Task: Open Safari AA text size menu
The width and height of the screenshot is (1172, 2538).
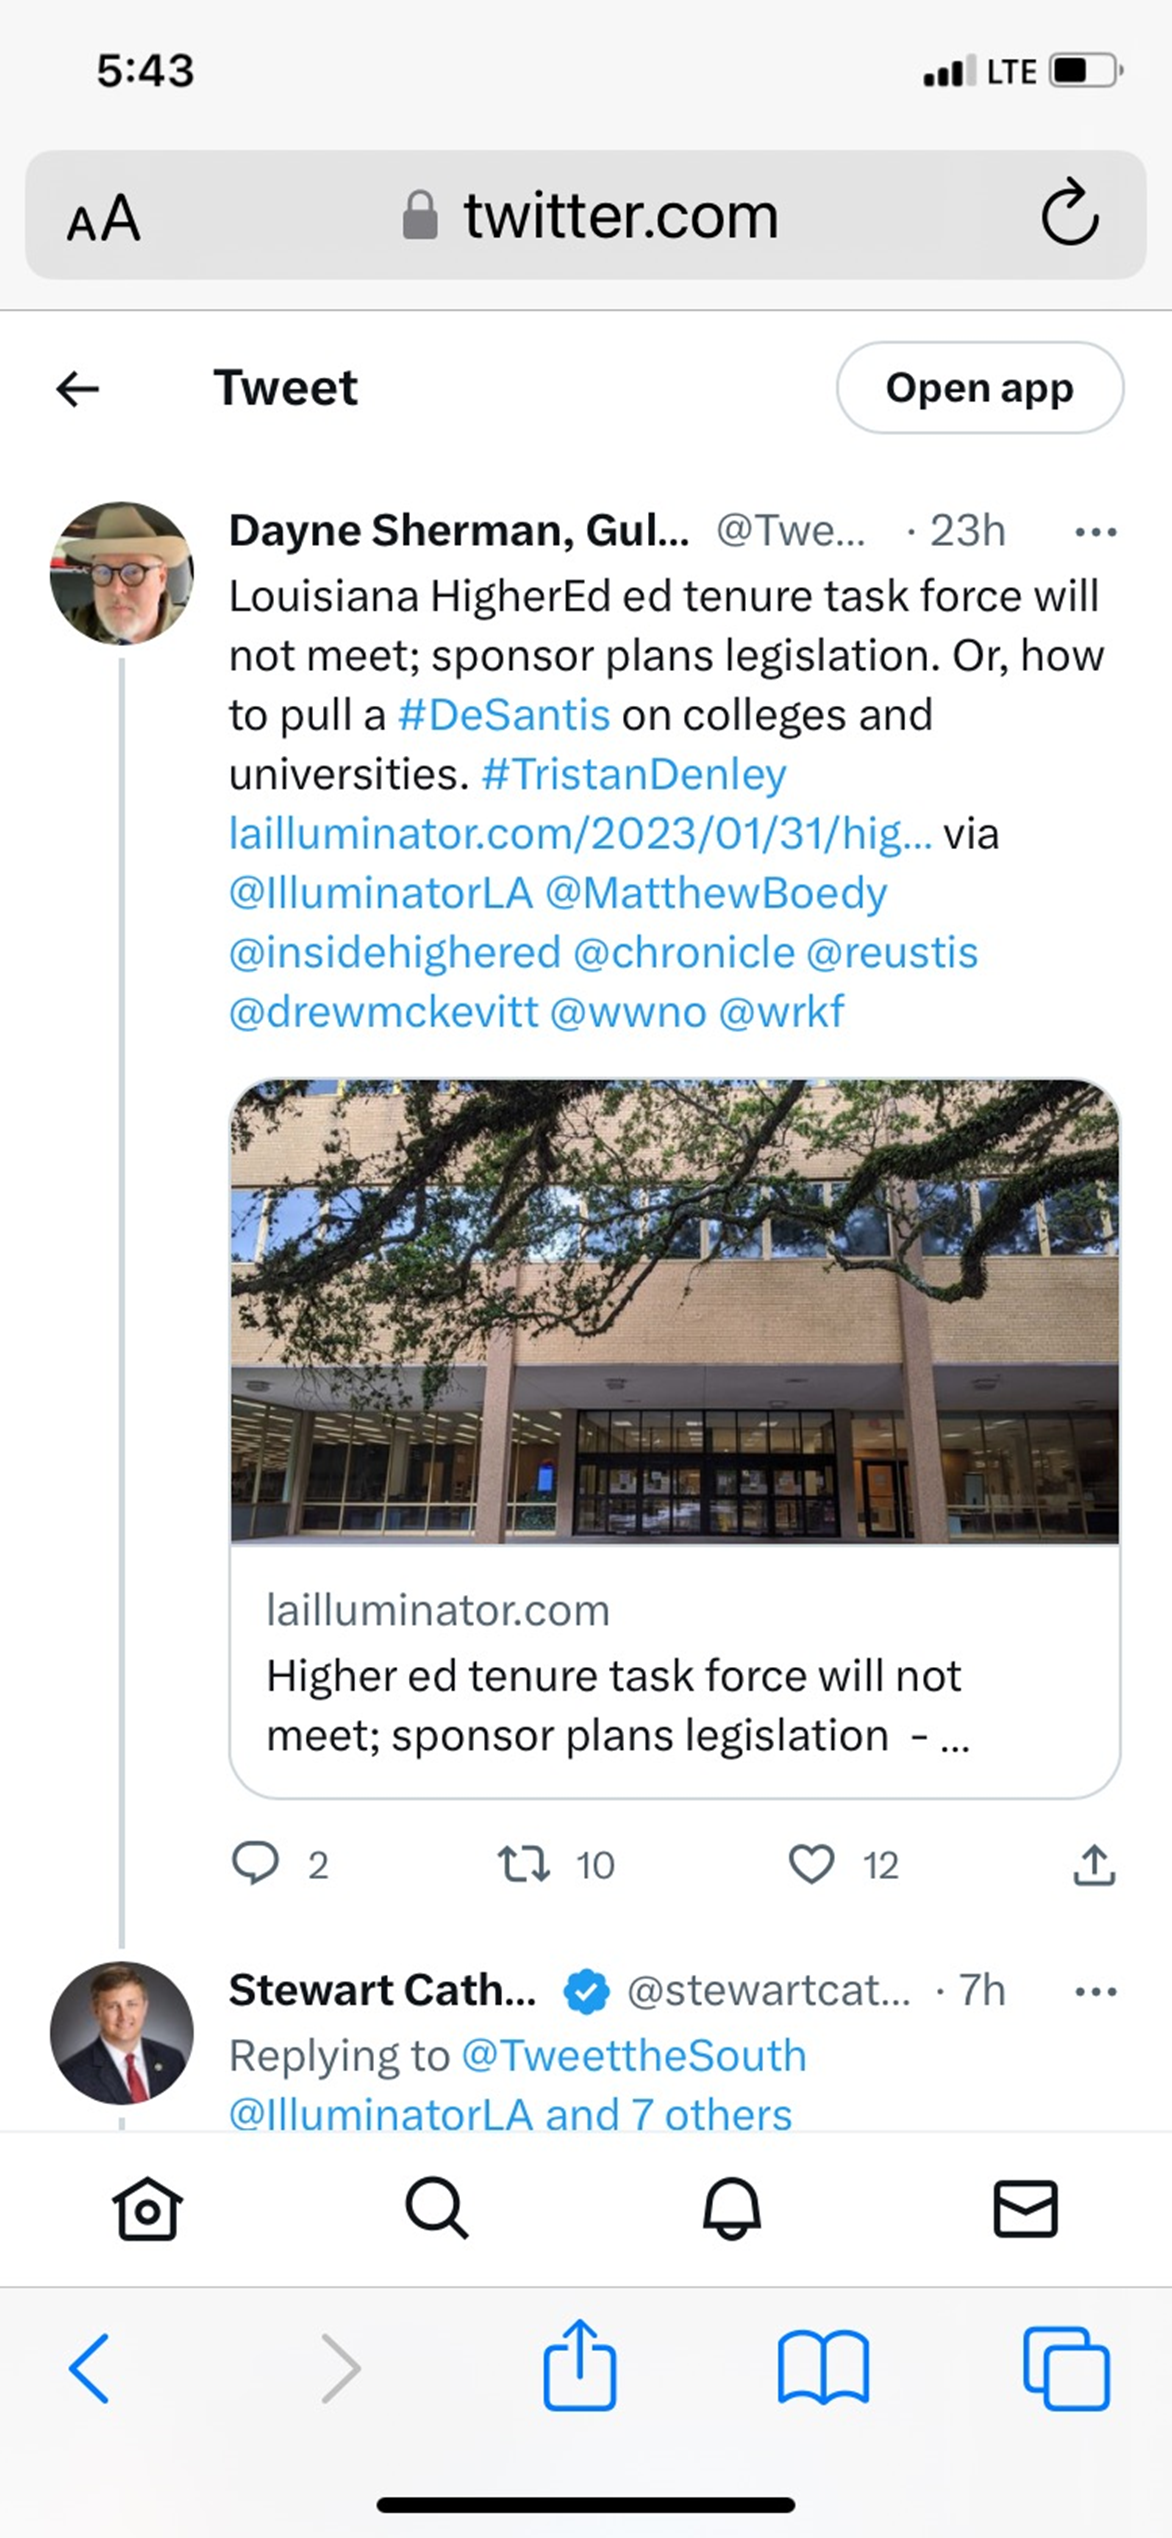Action: (104, 217)
